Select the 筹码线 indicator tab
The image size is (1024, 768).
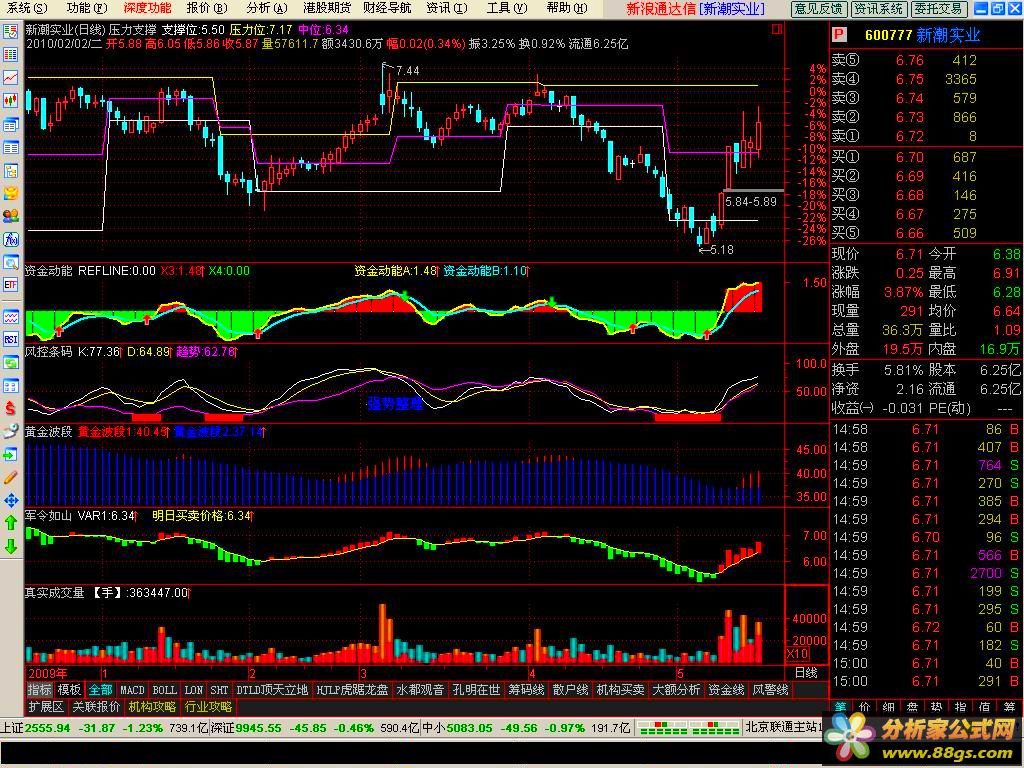(x=526, y=690)
